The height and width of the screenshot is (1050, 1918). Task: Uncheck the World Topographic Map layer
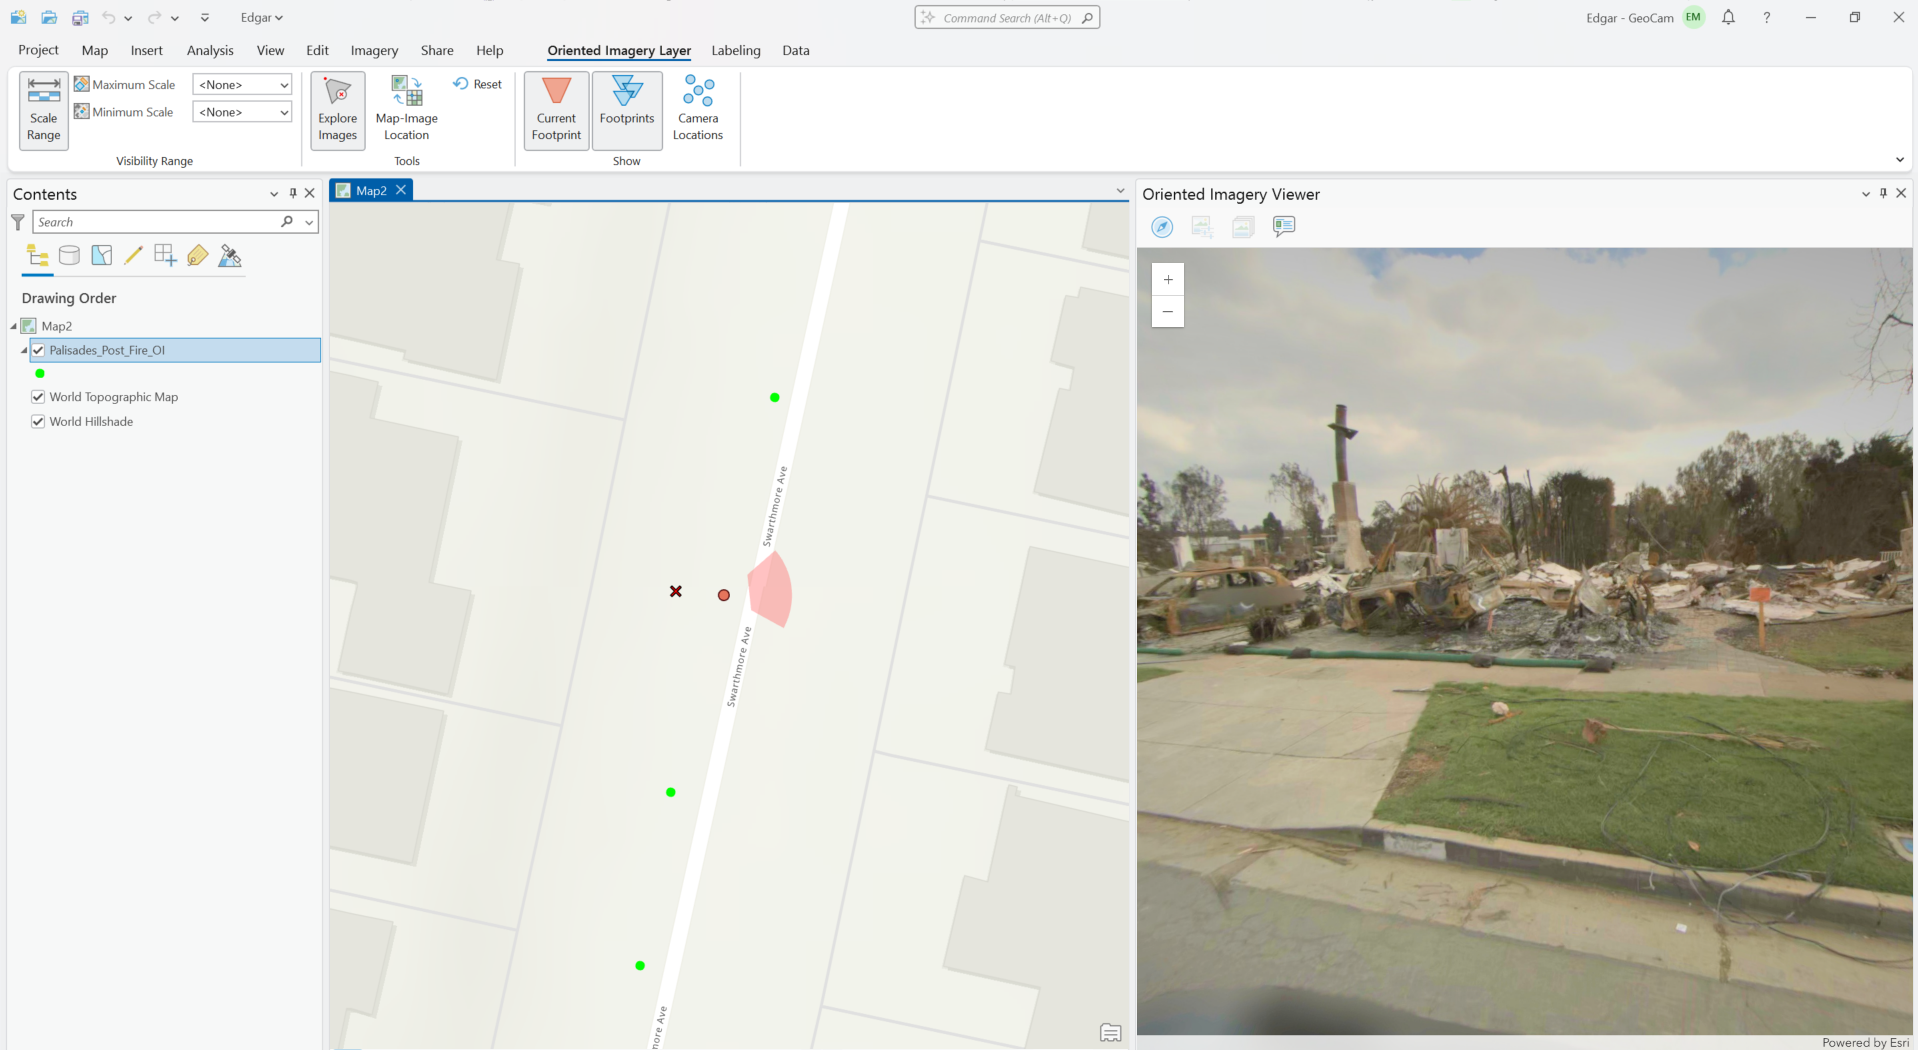38,397
